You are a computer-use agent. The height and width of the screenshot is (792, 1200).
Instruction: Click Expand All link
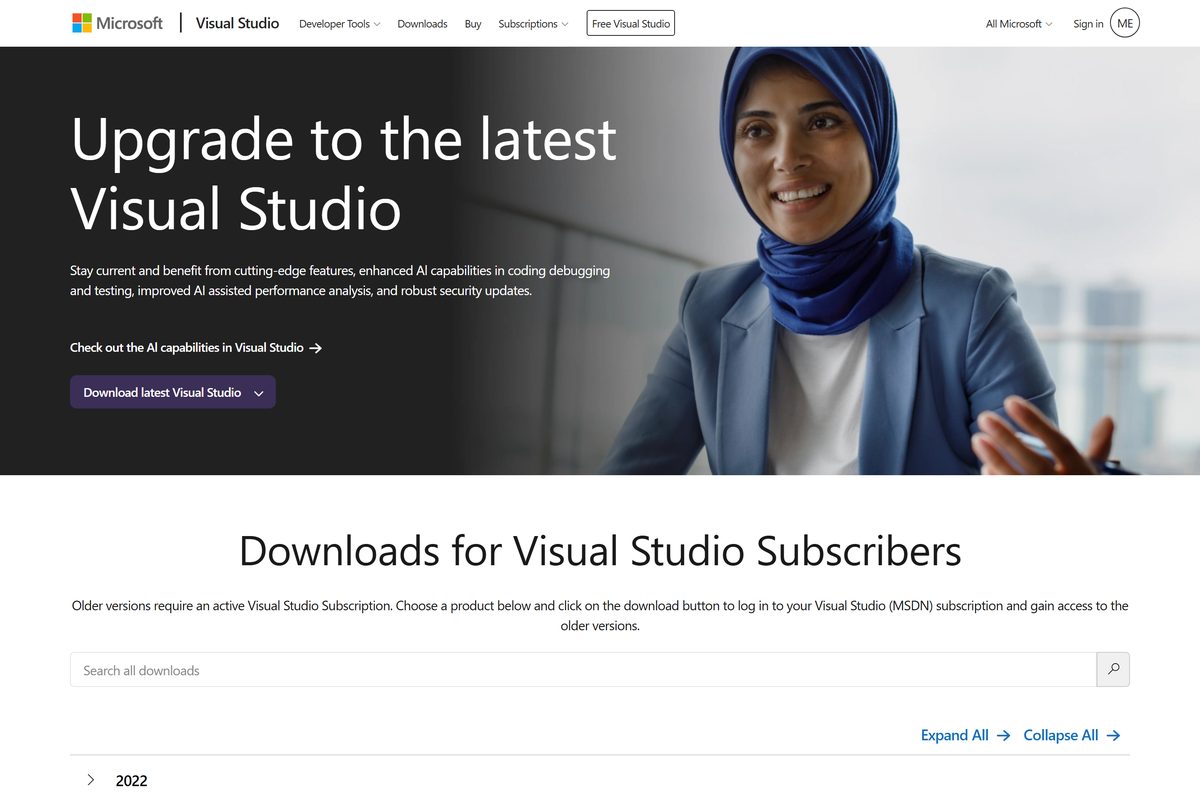pyautogui.click(x=954, y=735)
